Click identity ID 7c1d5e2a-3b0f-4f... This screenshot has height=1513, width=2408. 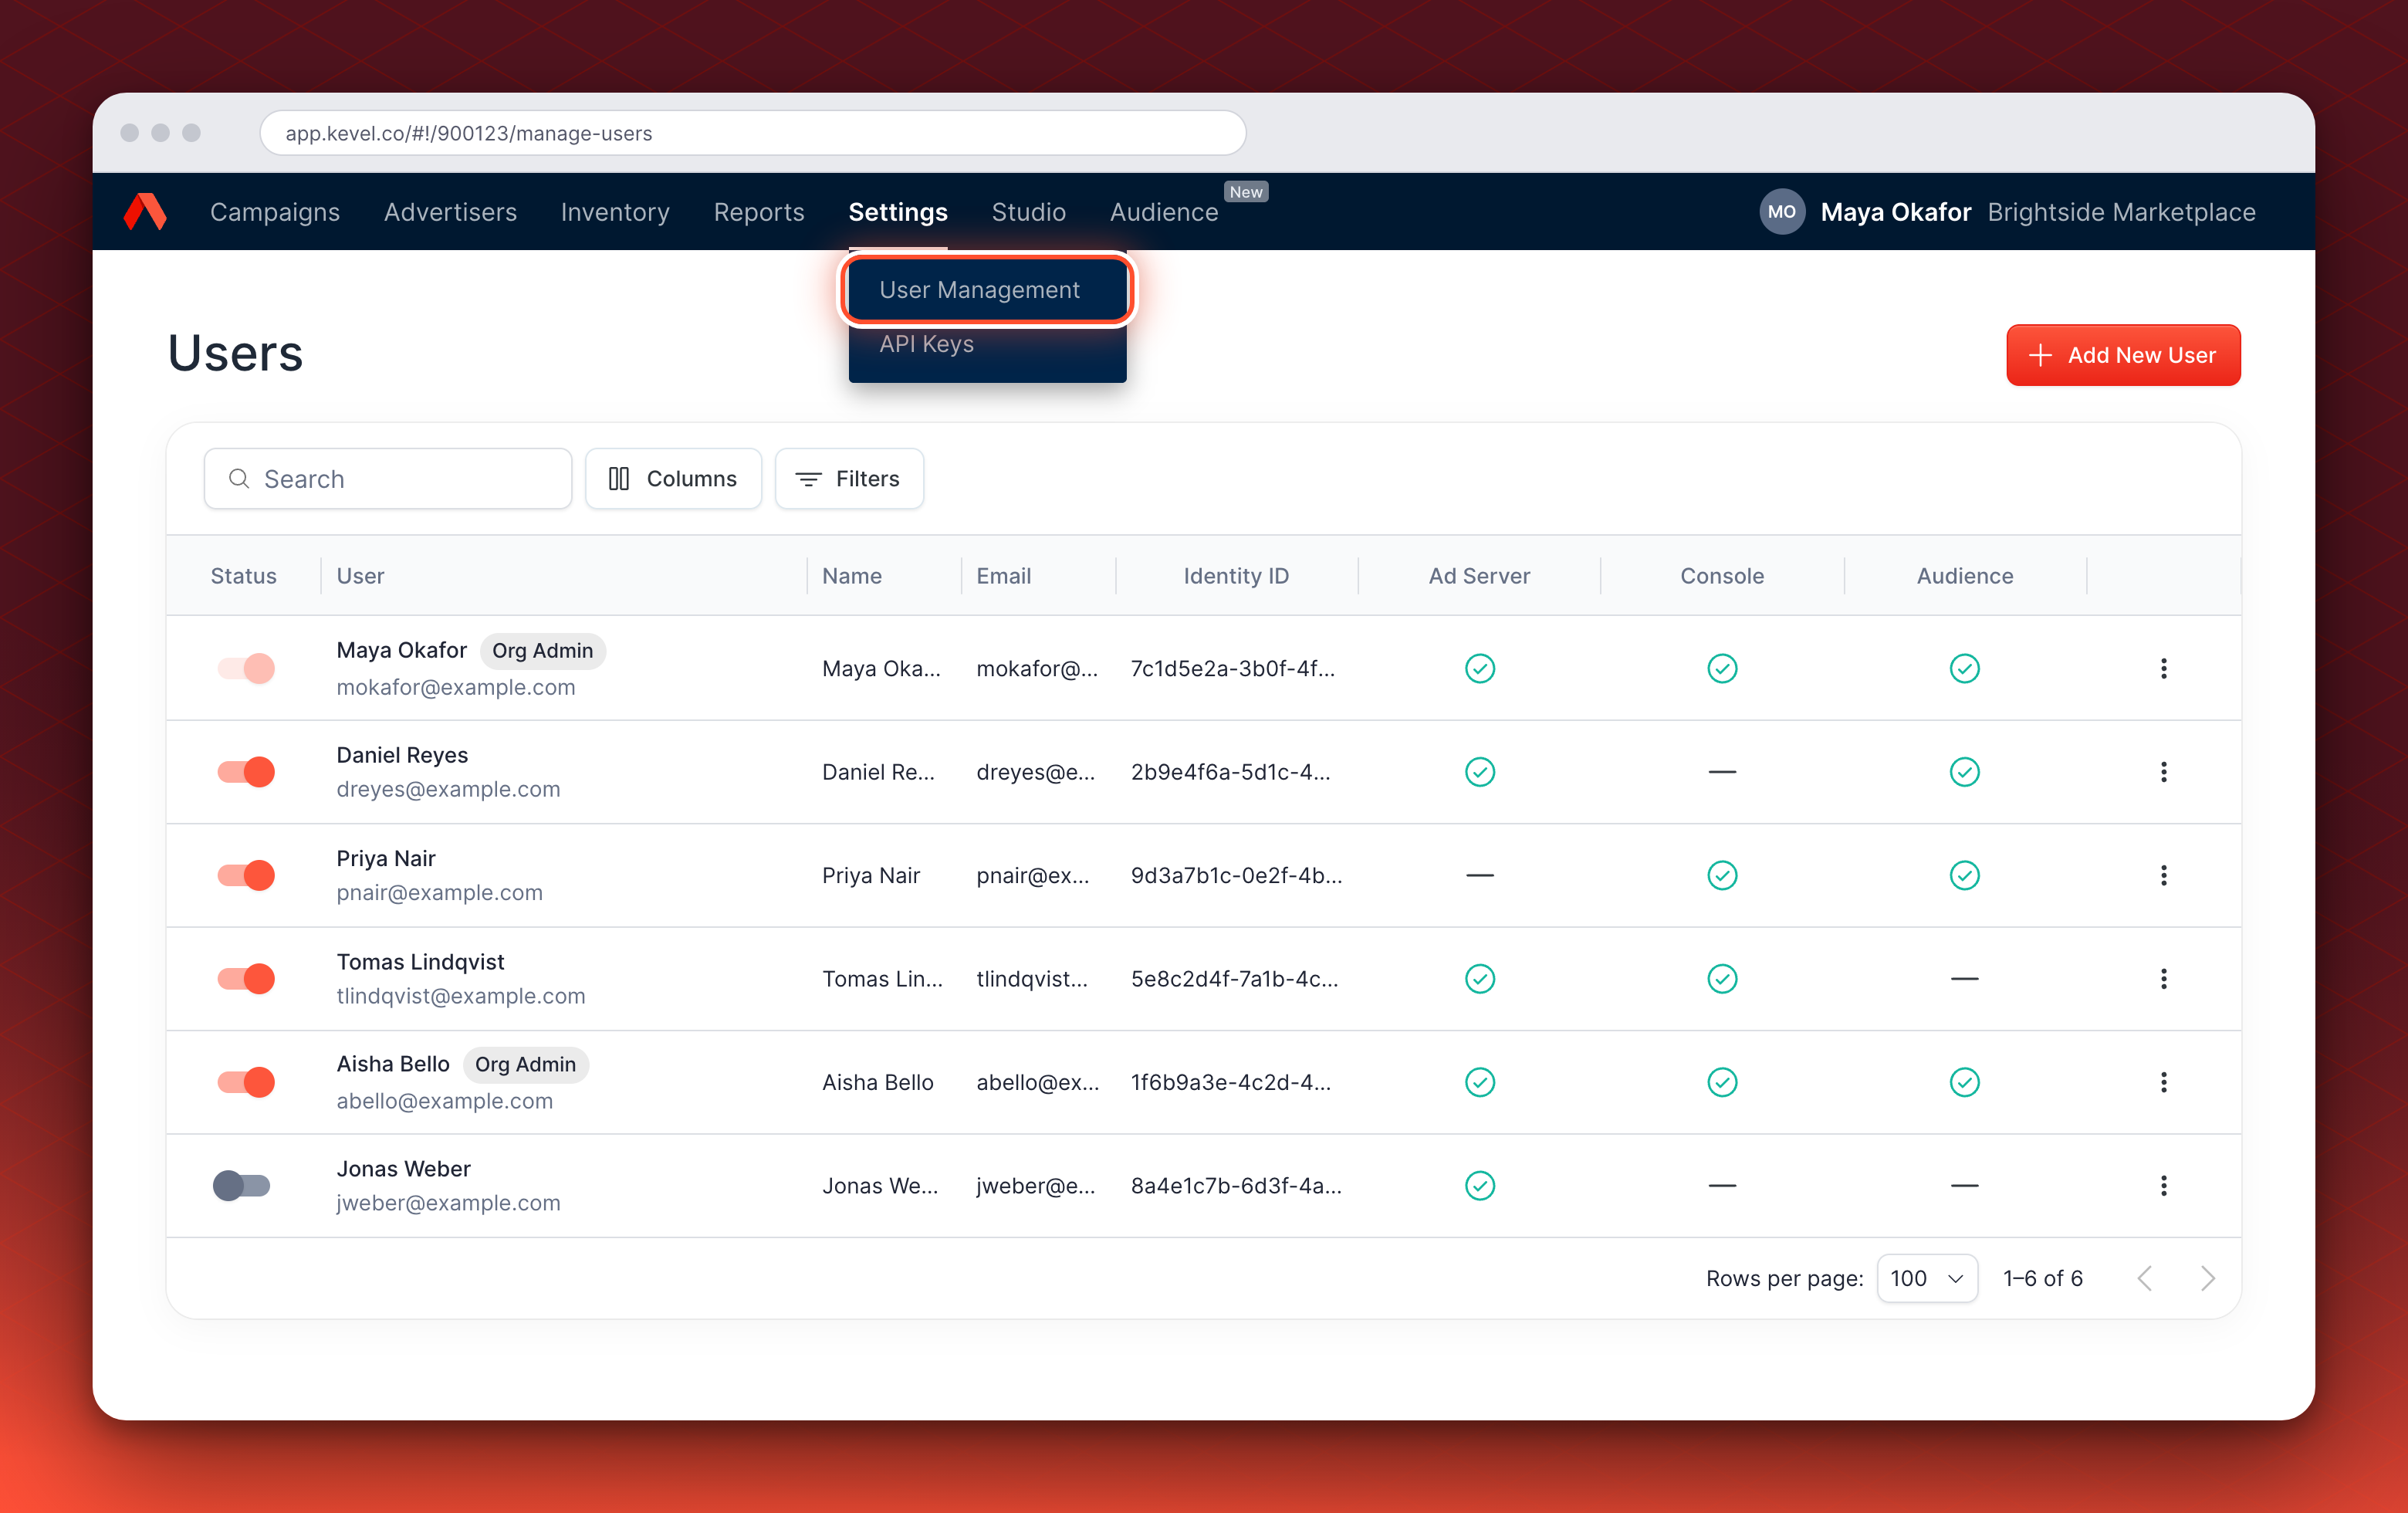(1232, 668)
